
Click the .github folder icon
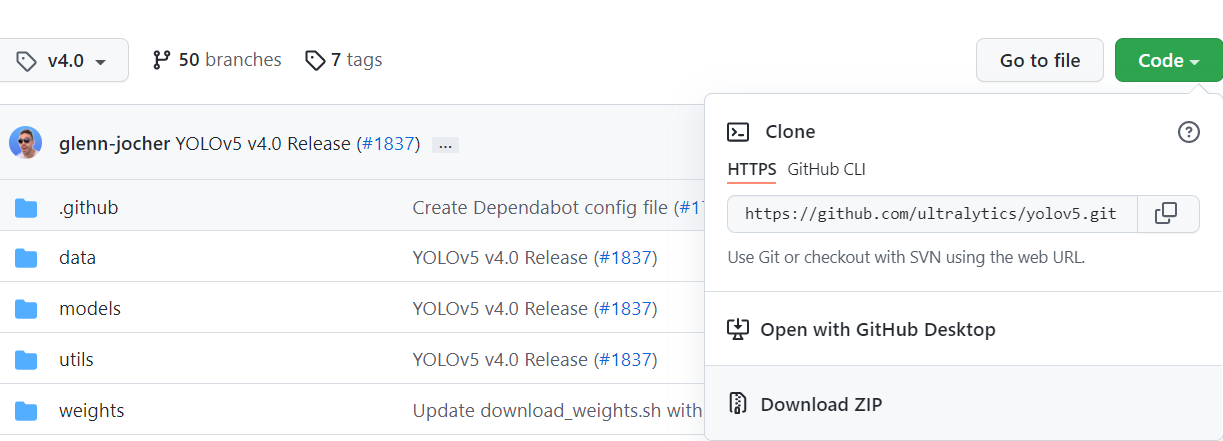pyautogui.click(x=26, y=208)
